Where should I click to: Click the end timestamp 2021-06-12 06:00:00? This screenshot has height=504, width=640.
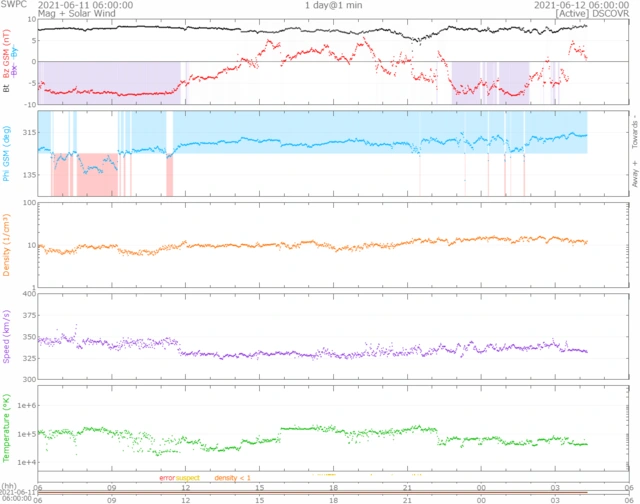click(581, 5)
